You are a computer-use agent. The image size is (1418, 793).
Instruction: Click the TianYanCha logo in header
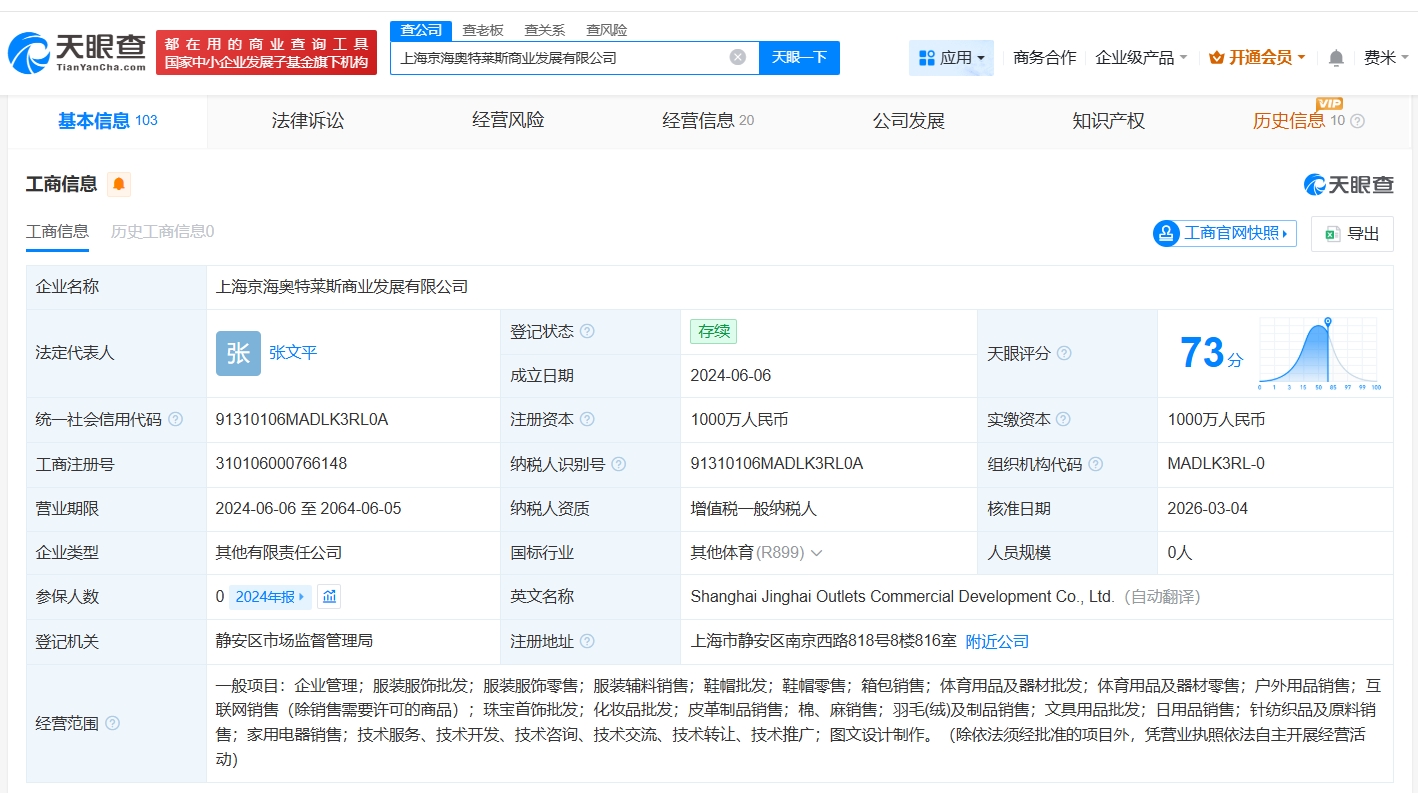pos(77,53)
